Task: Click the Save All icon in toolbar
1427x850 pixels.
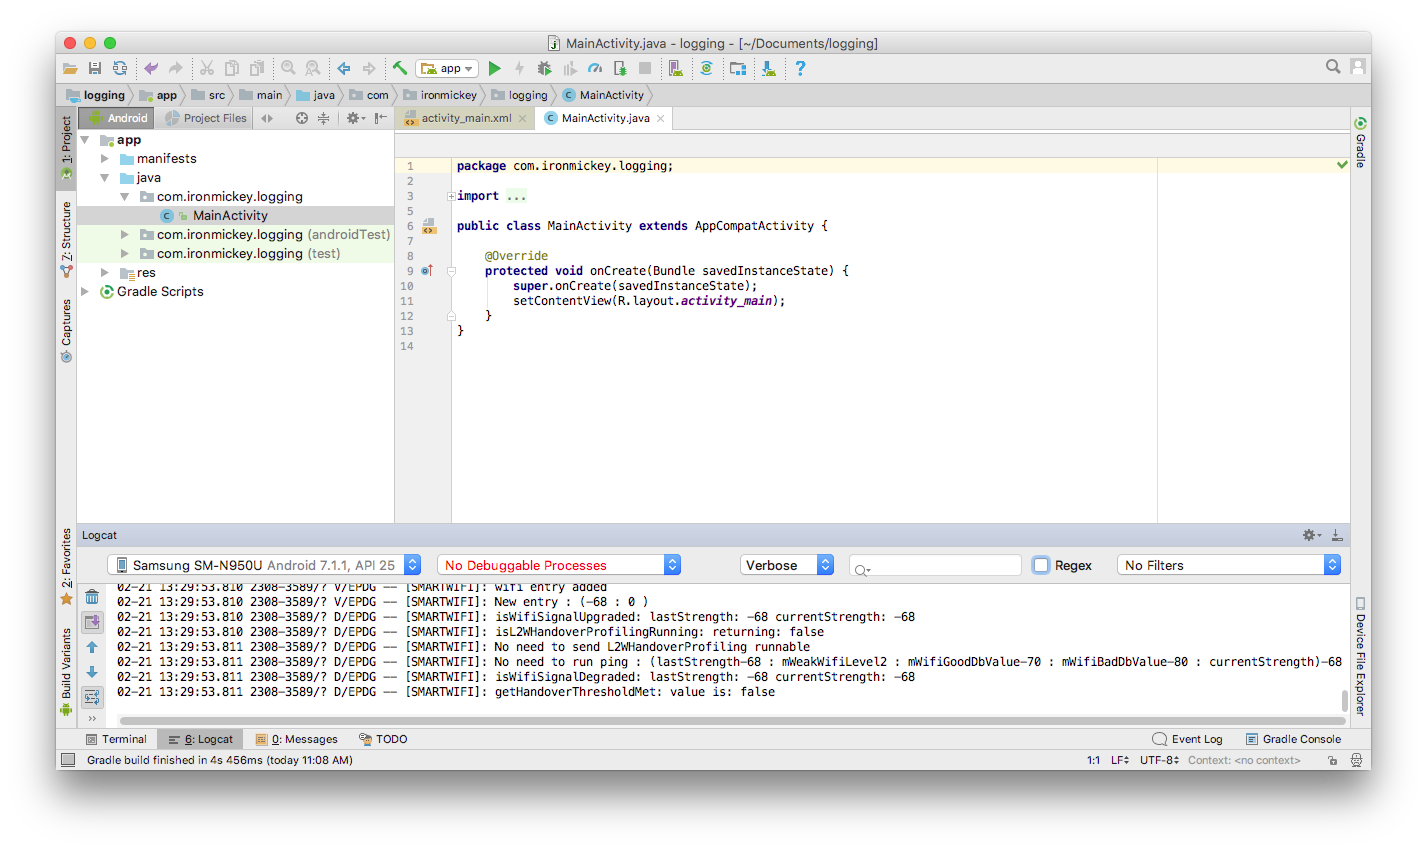Action: (x=95, y=68)
